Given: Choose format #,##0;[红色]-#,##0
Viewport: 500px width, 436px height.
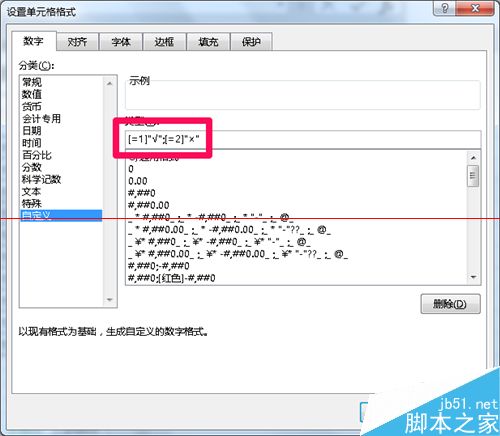Looking at the screenshot, I should click(297, 278).
